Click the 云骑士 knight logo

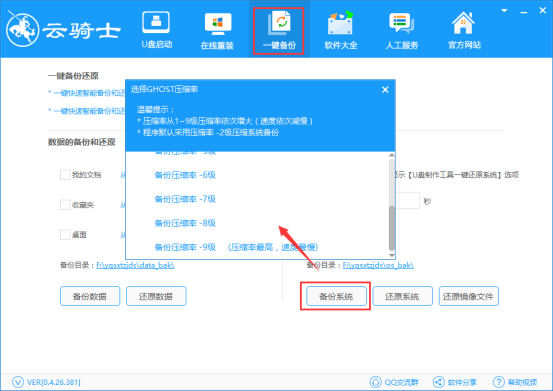[23, 30]
